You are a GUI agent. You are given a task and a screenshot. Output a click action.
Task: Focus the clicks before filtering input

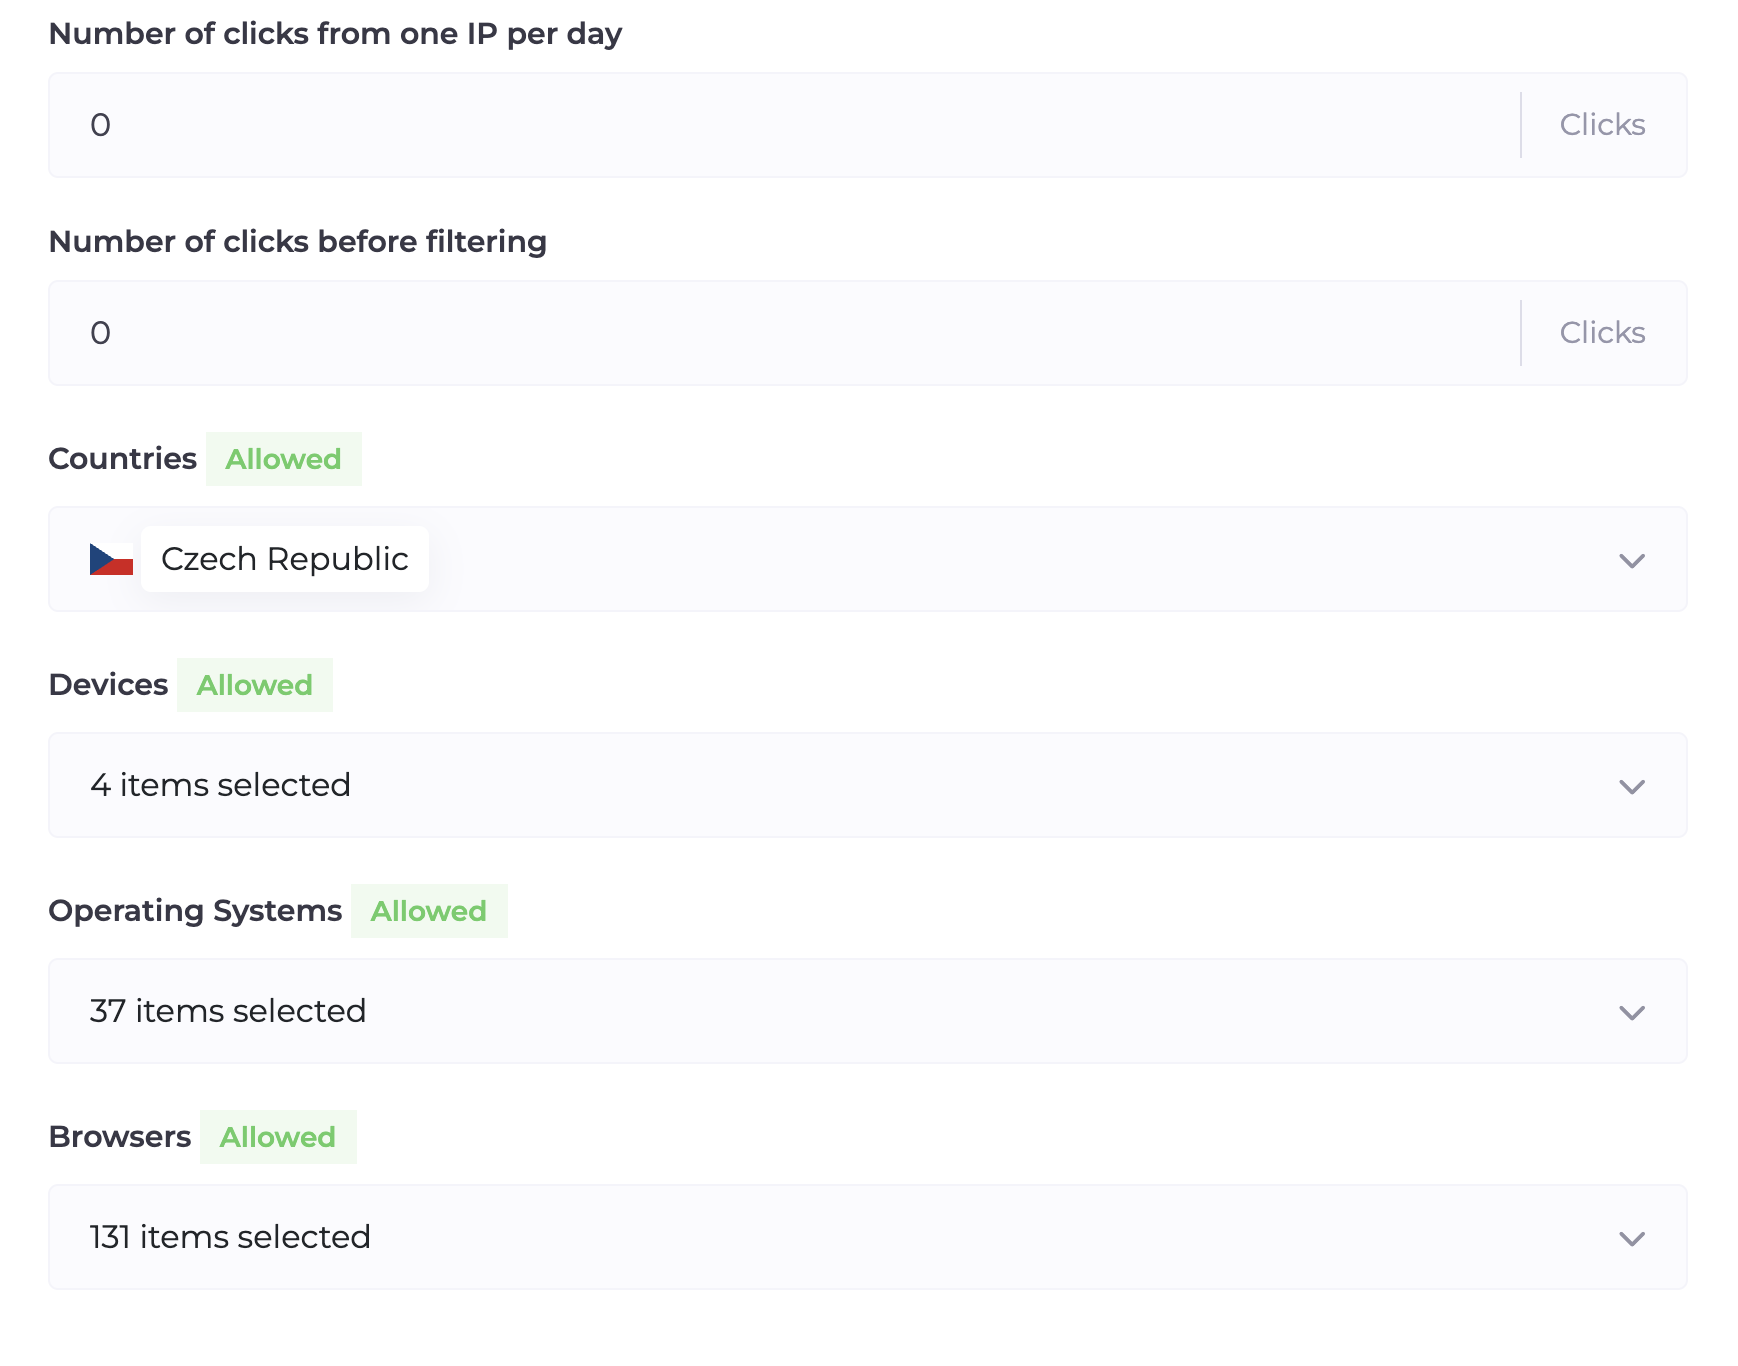click(x=780, y=333)
